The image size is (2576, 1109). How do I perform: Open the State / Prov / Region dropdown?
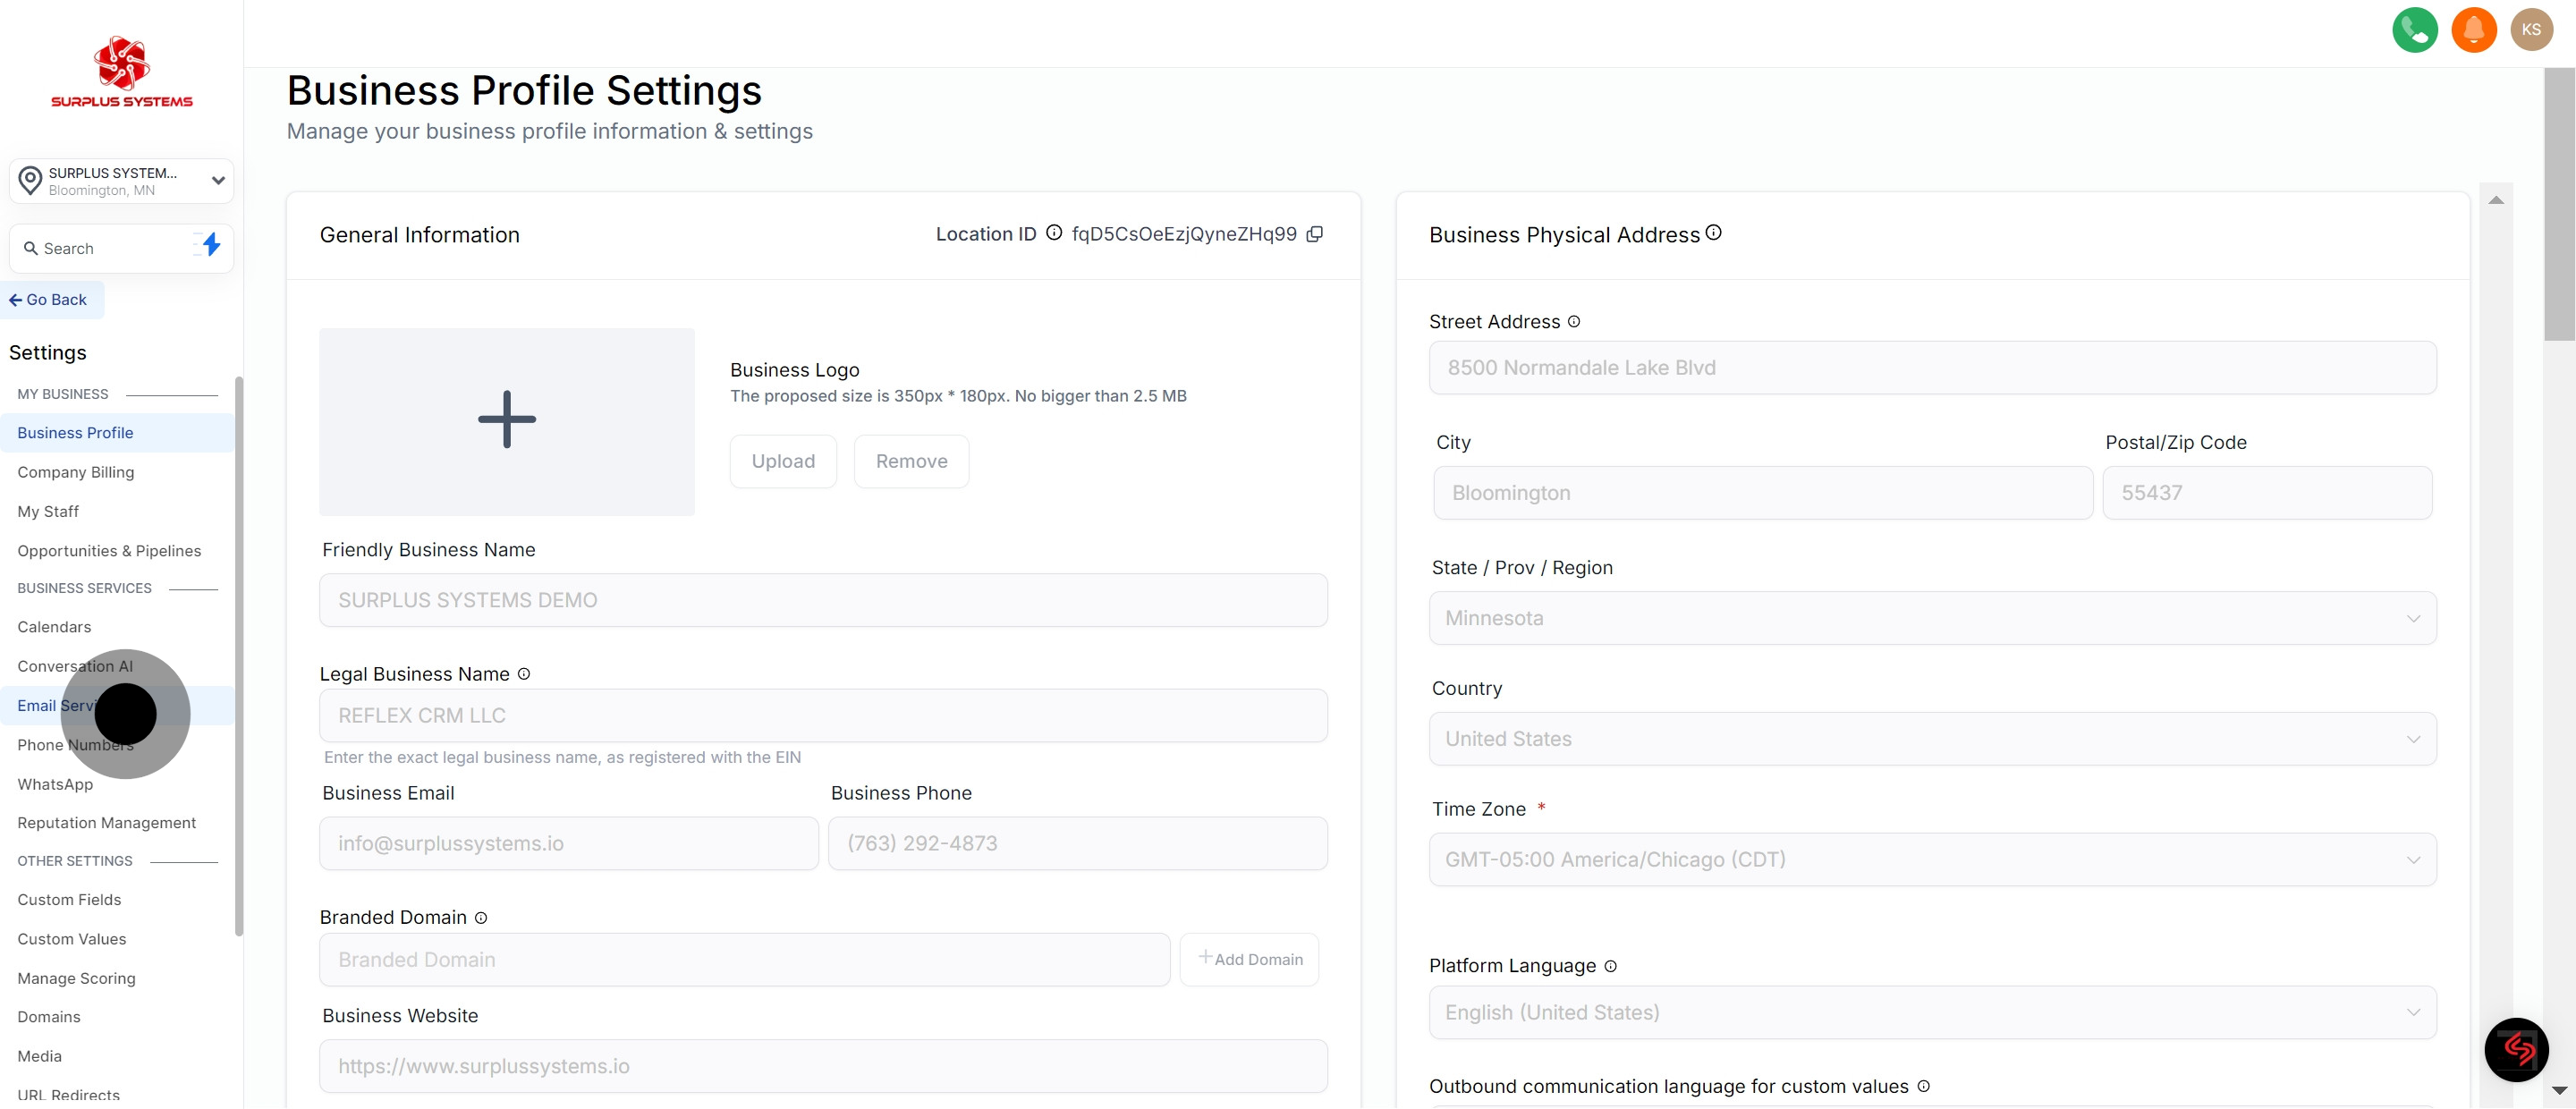point(1932,619)
